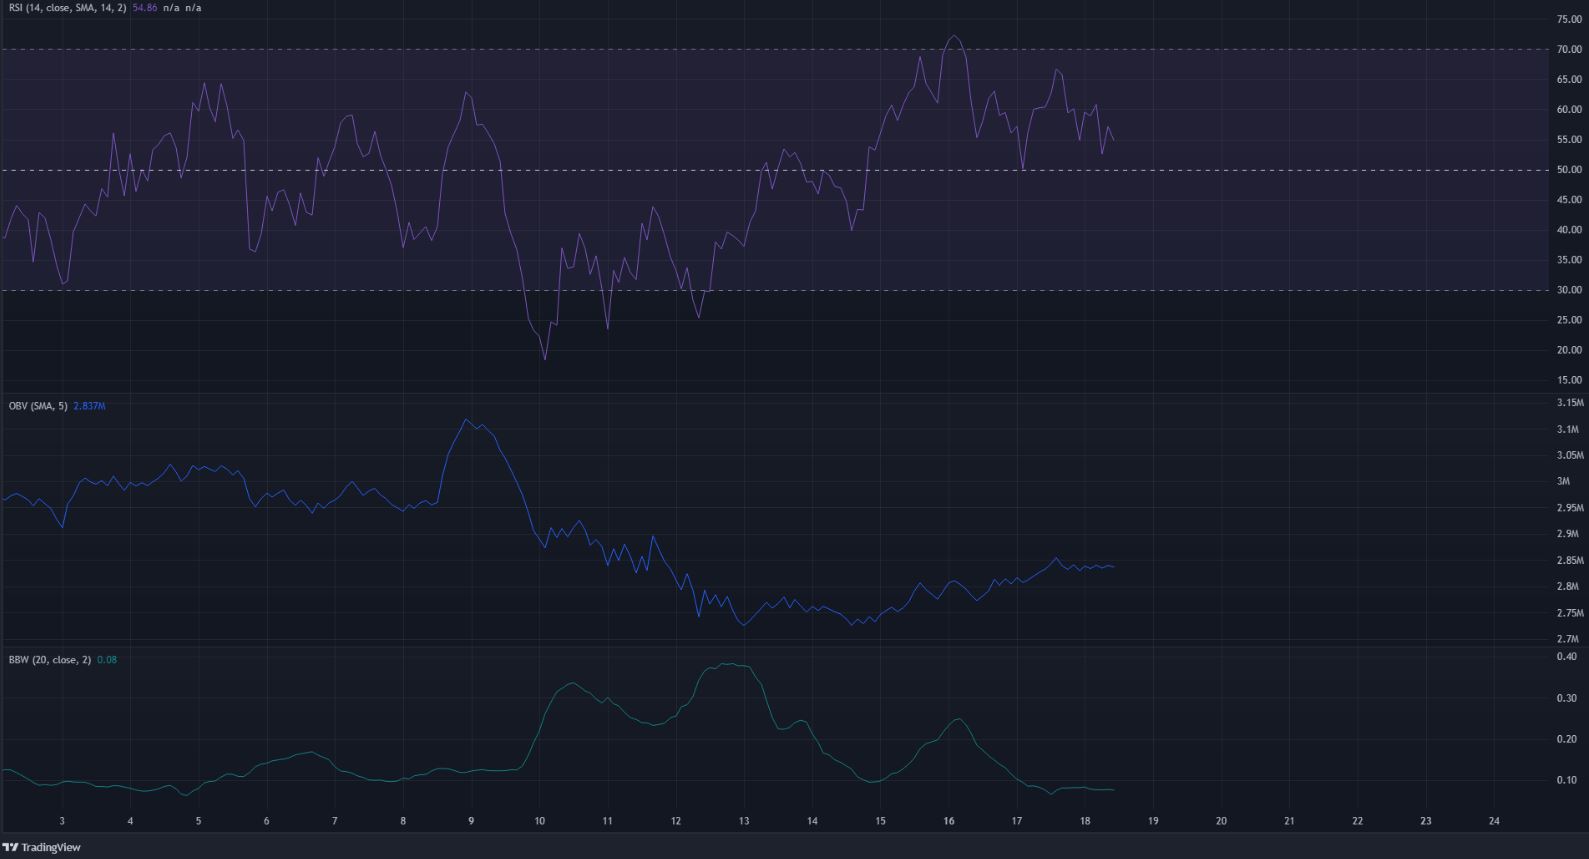Image resolution: width=1589 pixels, height=859 pixels.
Task: Click date 3 on time axis
Action: pyautogui.click(x=62, y=821)
